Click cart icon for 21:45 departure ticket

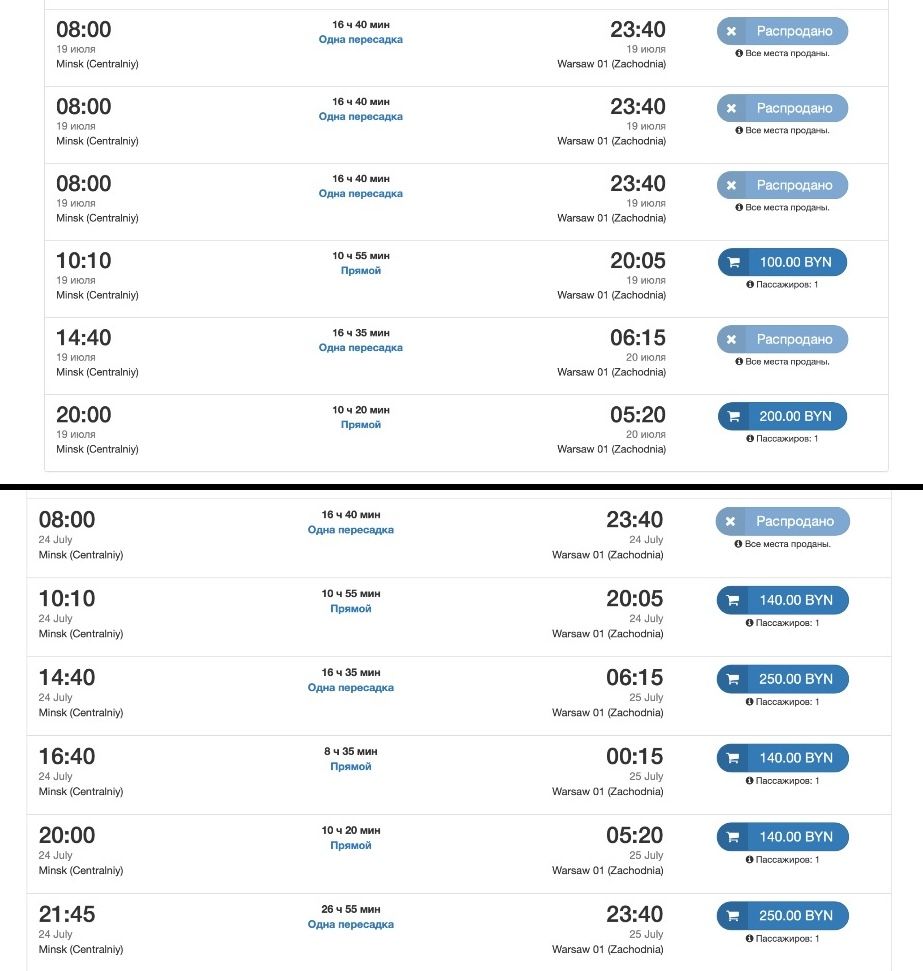click(x=733, y=916)
